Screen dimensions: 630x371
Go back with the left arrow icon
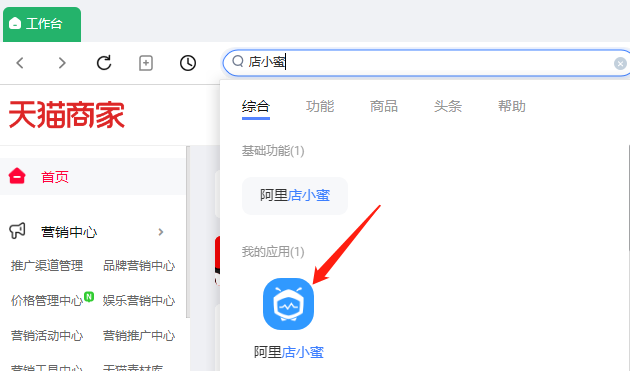(x=20, y=63)
